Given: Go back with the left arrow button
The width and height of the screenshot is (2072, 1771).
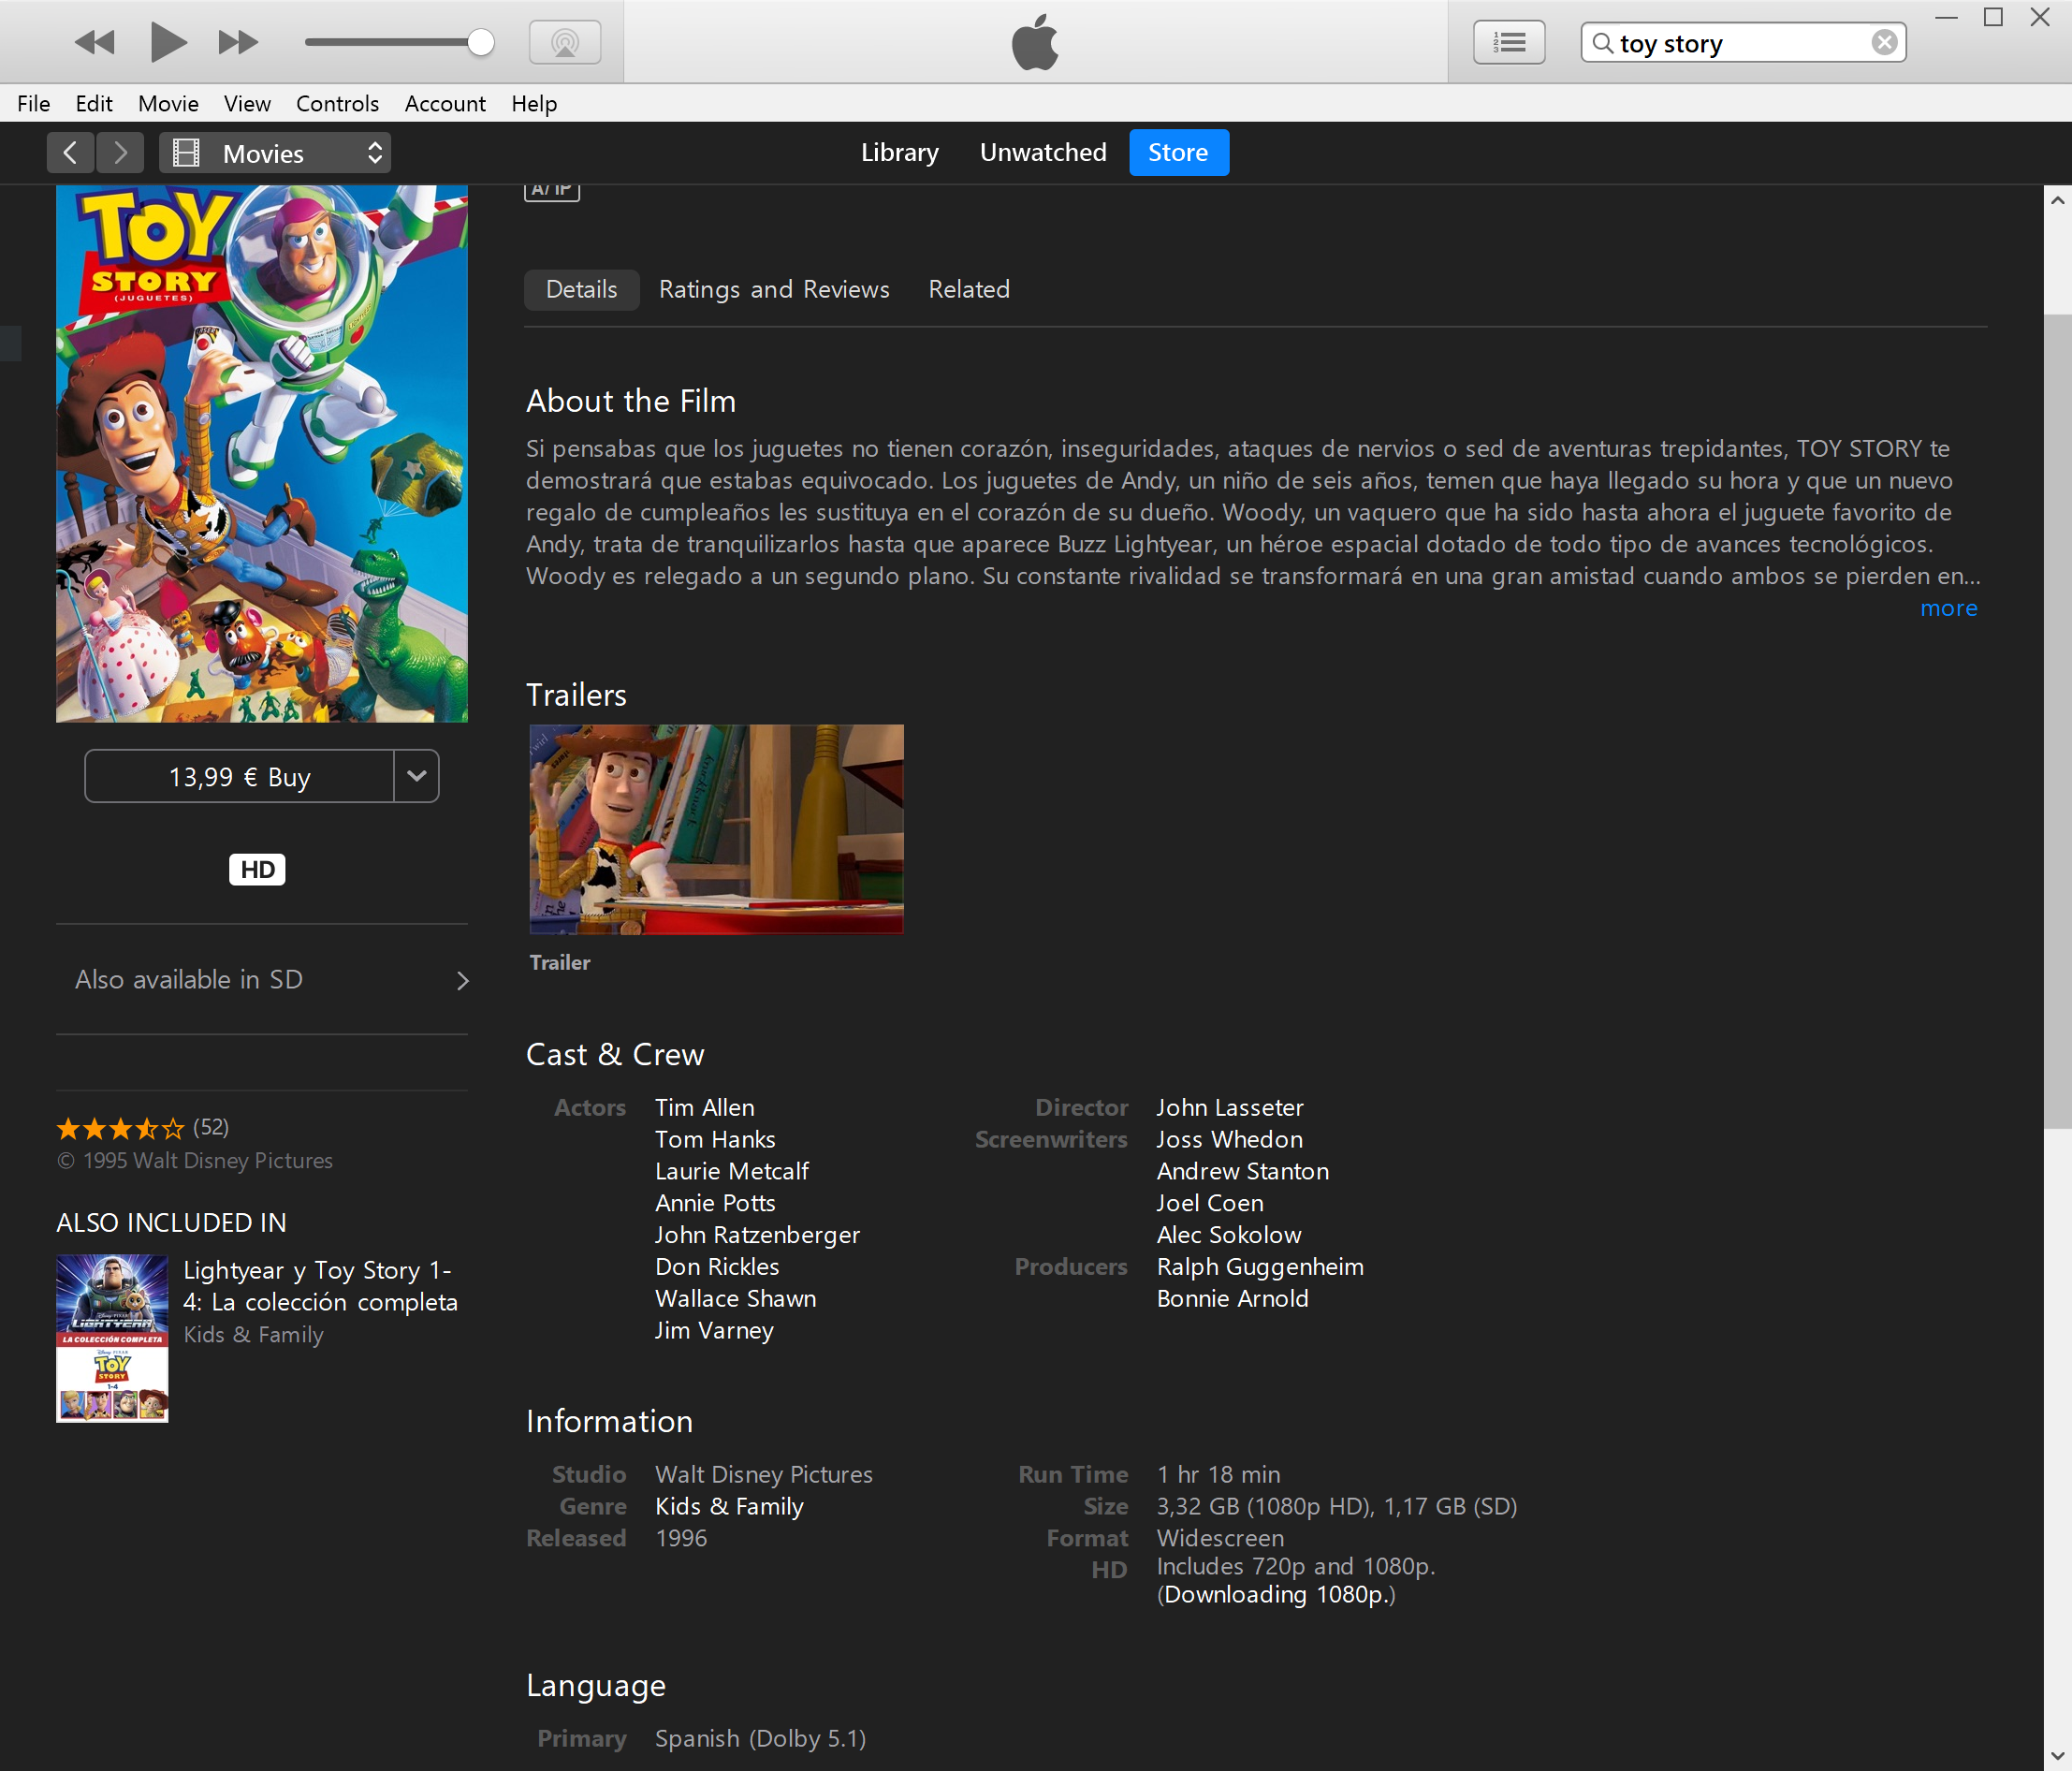Looking at the screenshot, I should 70,153.
